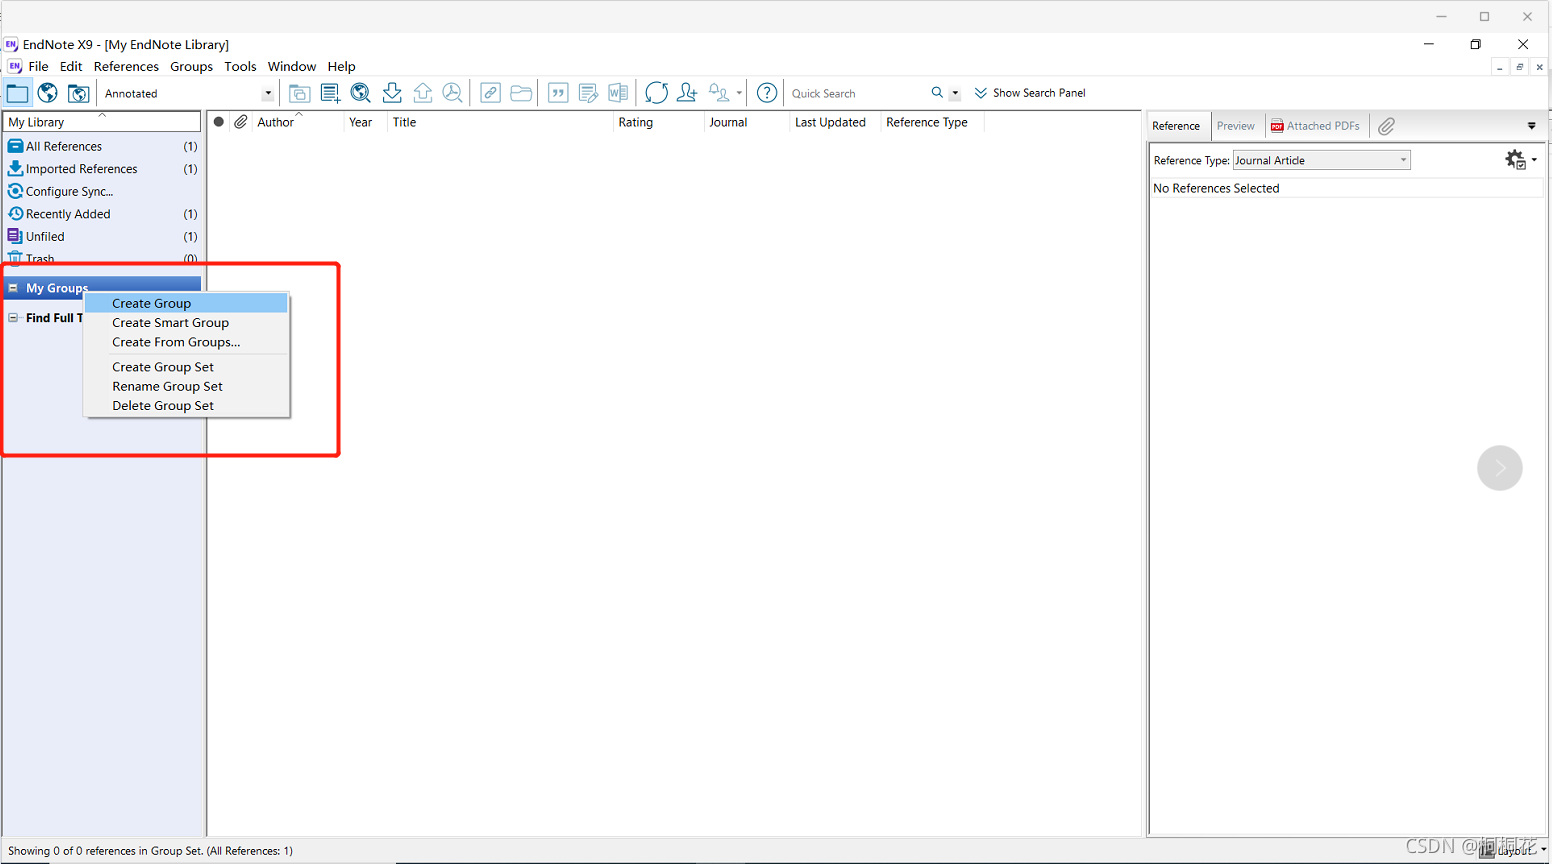The image size is (1552, 864).
Task: Start a library Sync with the circular arrow icon
Action: [x=657, y=92]
